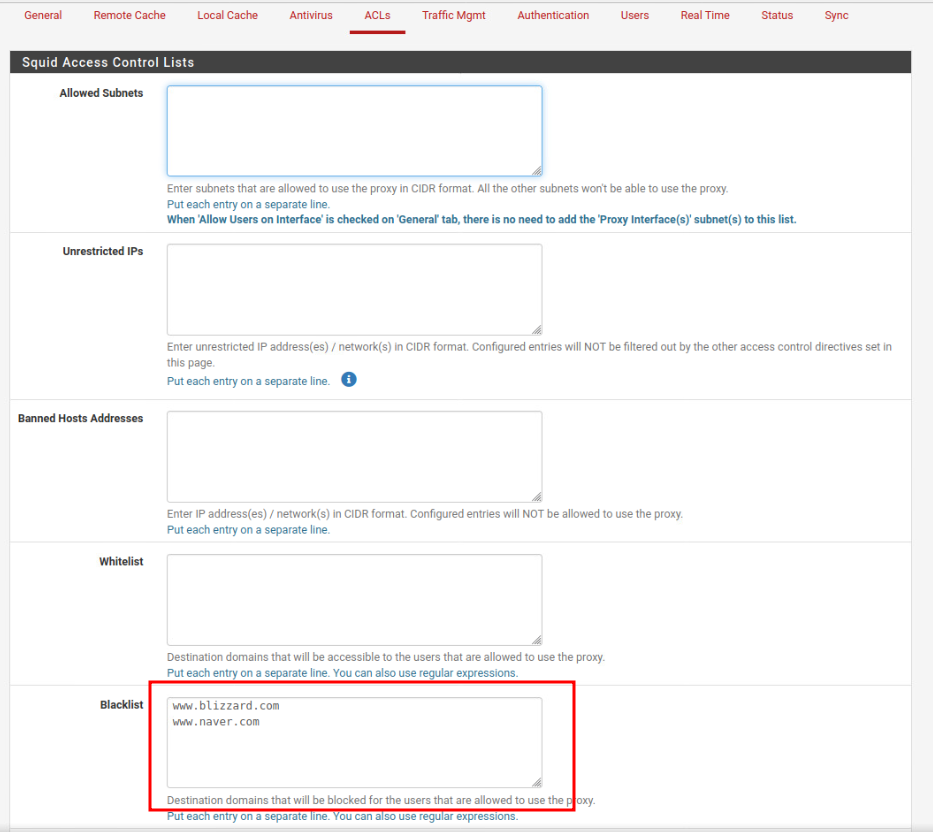Click inside the Whitelist text area
This screenshot has height=832, width=933.
[355, 600]
